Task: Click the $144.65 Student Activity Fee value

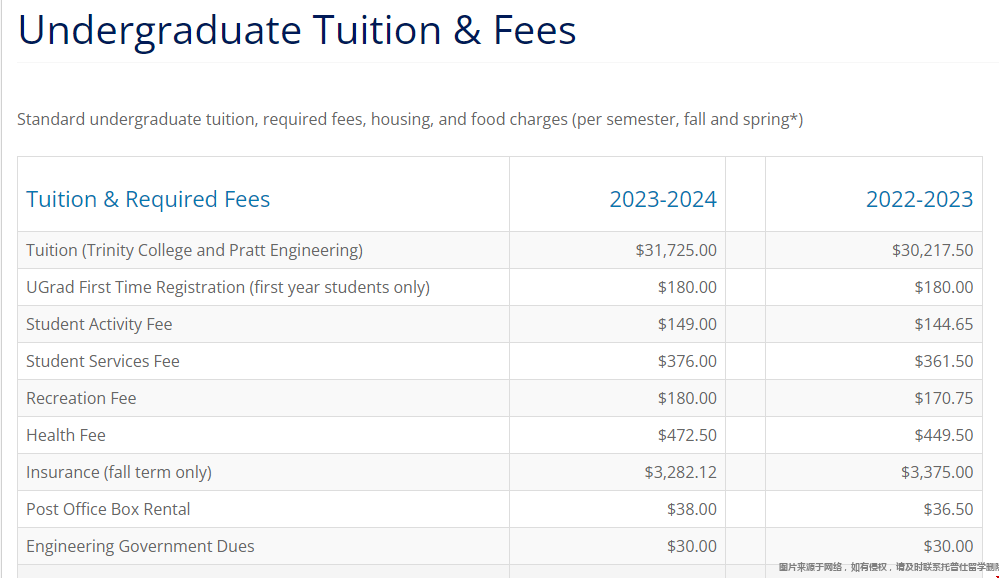Action: pos(944,324)
